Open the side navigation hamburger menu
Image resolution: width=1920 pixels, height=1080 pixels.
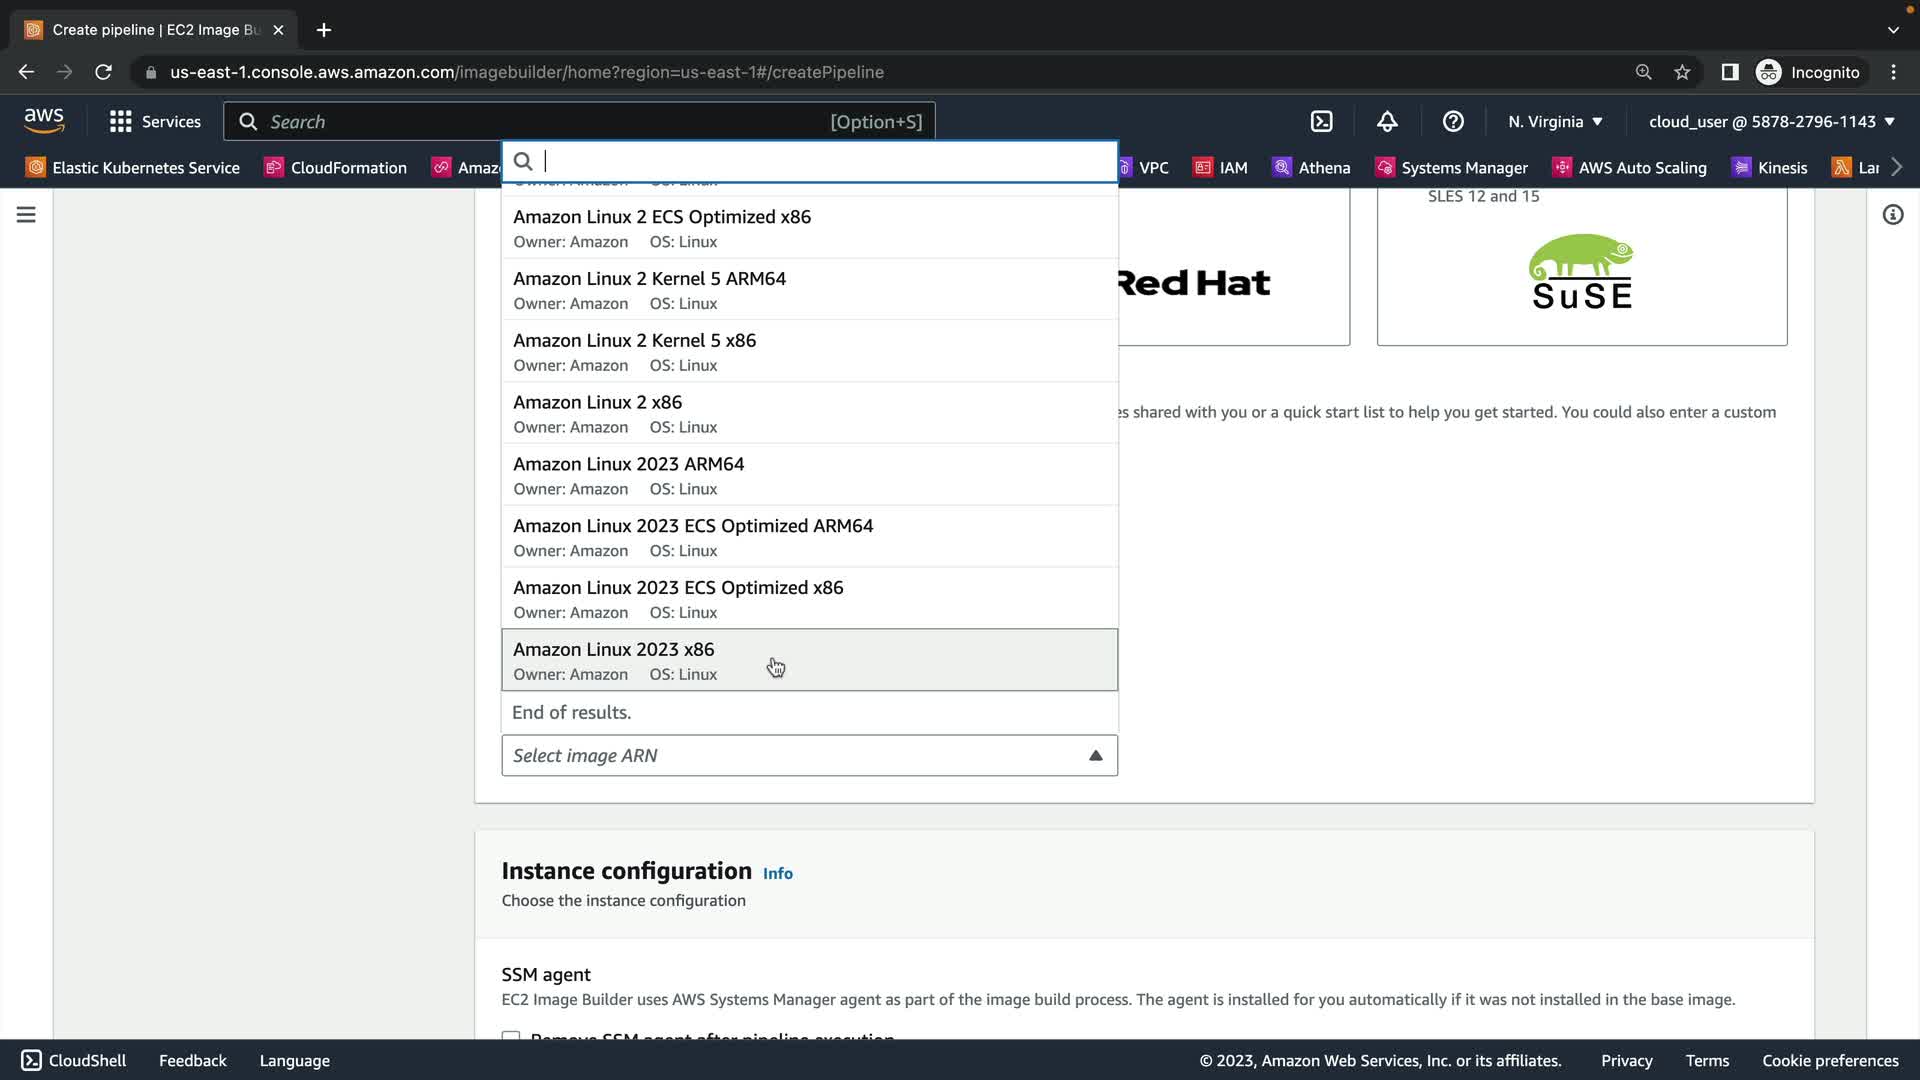[26, 215]
